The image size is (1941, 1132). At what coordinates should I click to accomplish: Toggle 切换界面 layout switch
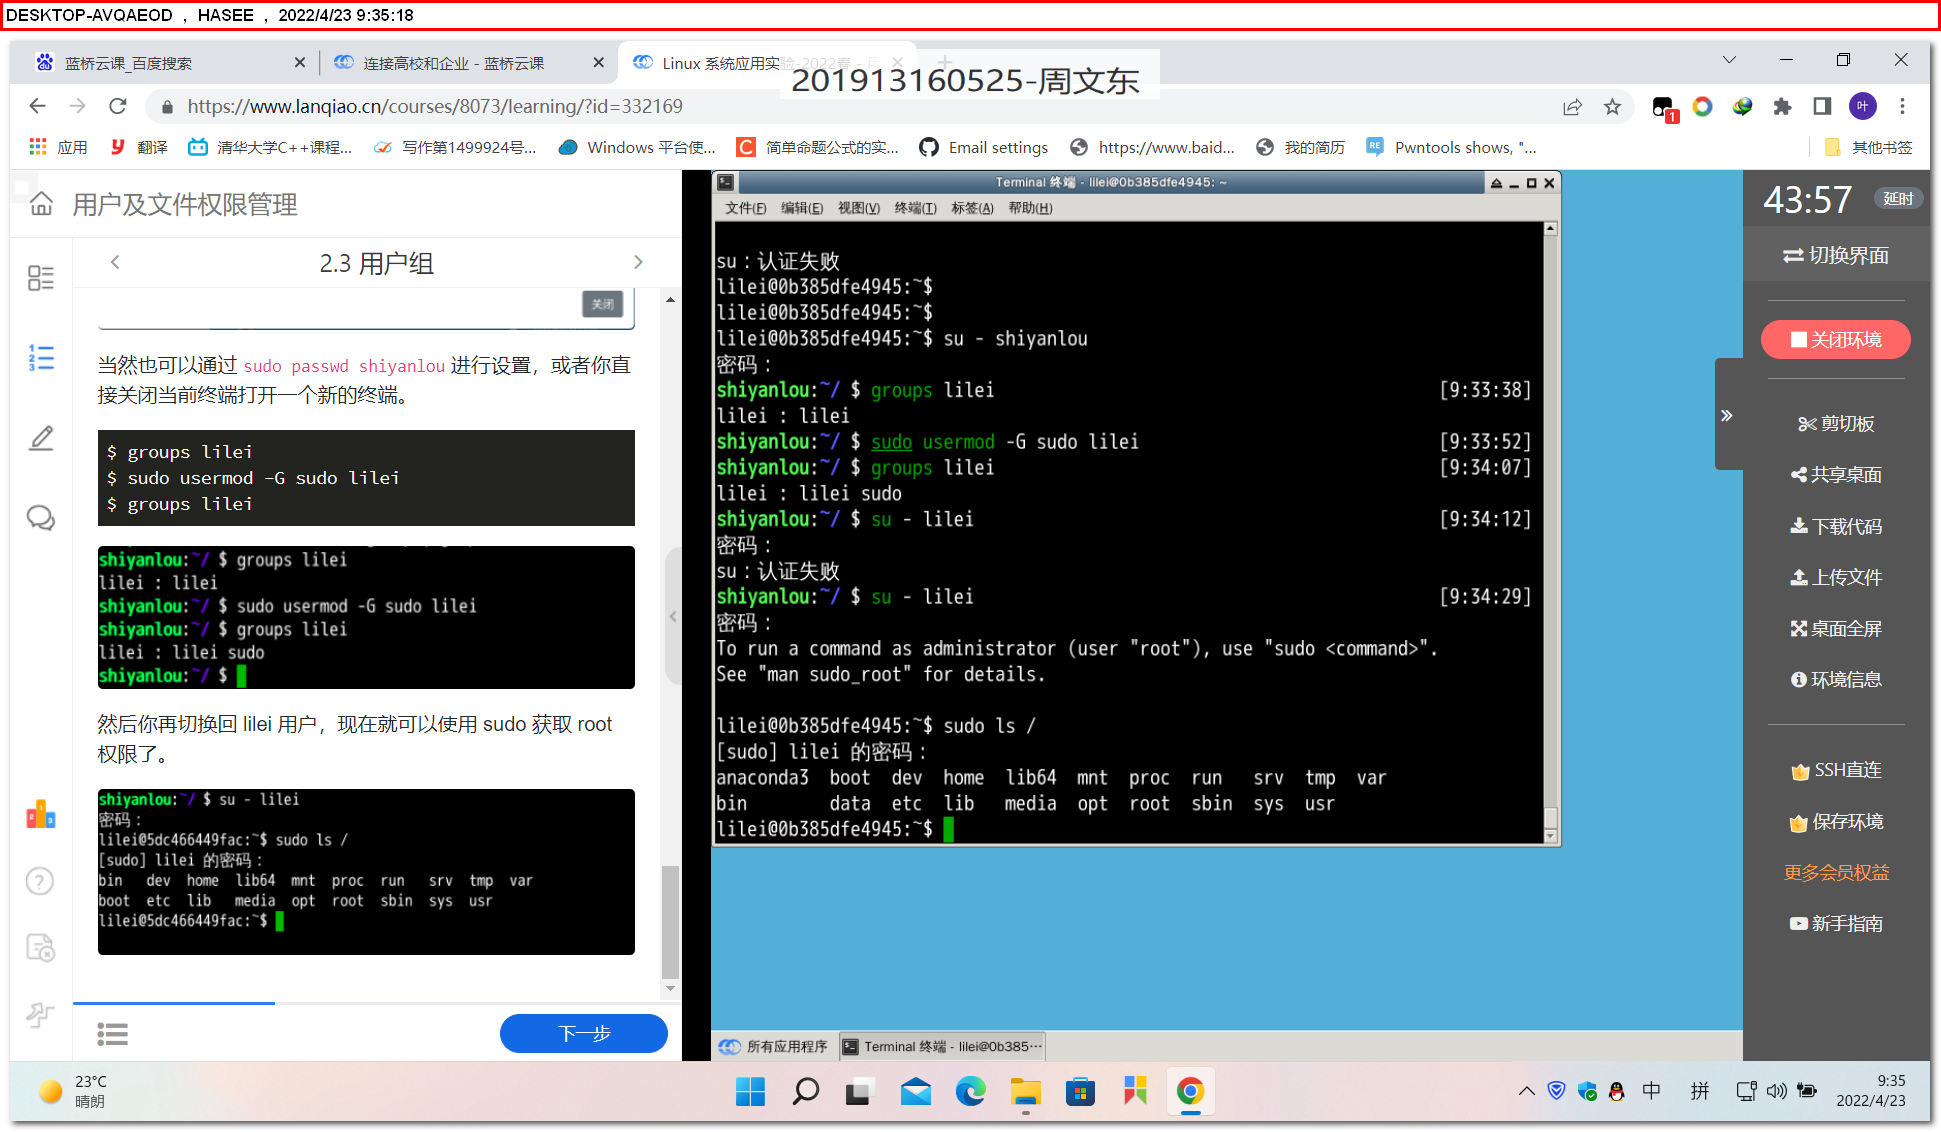(1835, 256)
